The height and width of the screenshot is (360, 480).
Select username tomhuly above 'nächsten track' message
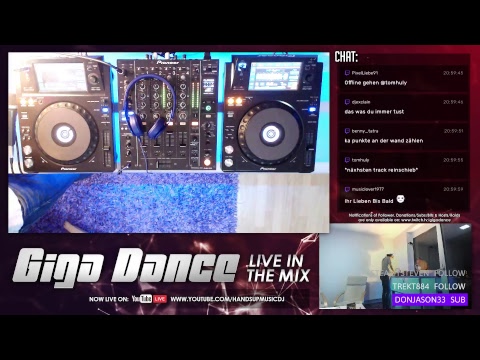pyautogui.click(x=360, y=160)
